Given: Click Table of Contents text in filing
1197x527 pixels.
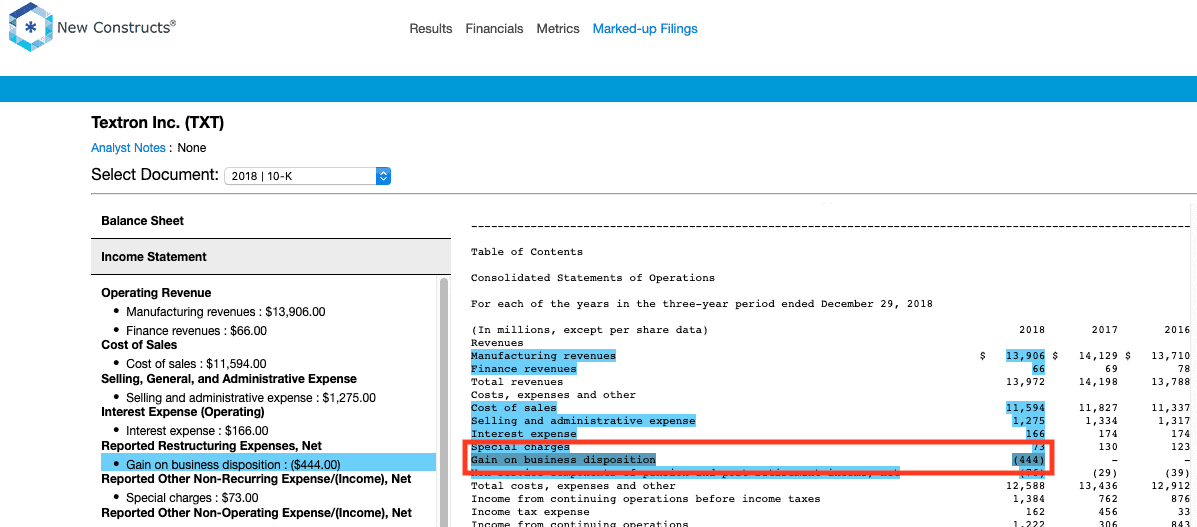Looking at the screenshot, I should pos(527,251).
